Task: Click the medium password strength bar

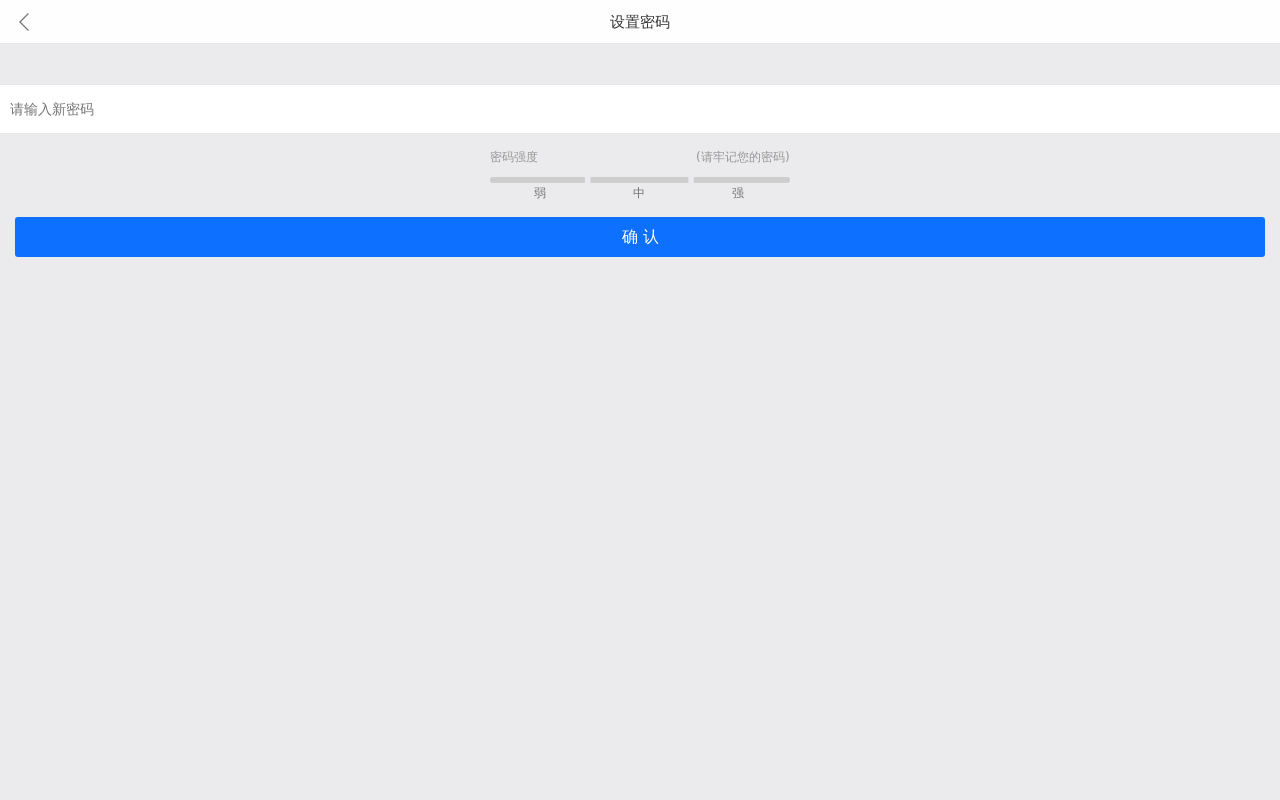Action: pos(639,180)
